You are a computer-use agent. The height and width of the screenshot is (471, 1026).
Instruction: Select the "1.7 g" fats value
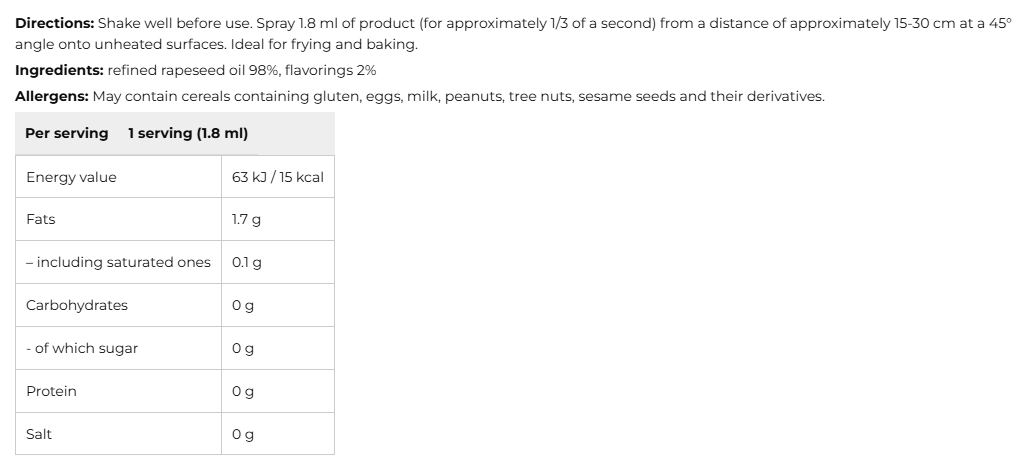pos(246,219)
